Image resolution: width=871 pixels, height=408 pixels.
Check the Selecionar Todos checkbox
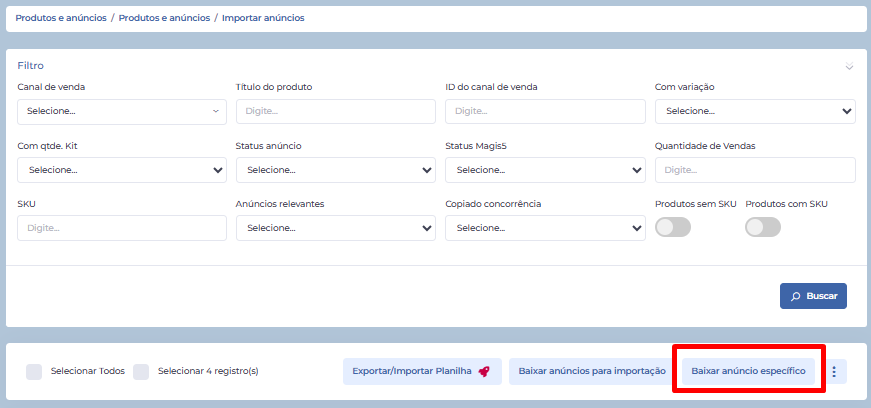(34, 371)
